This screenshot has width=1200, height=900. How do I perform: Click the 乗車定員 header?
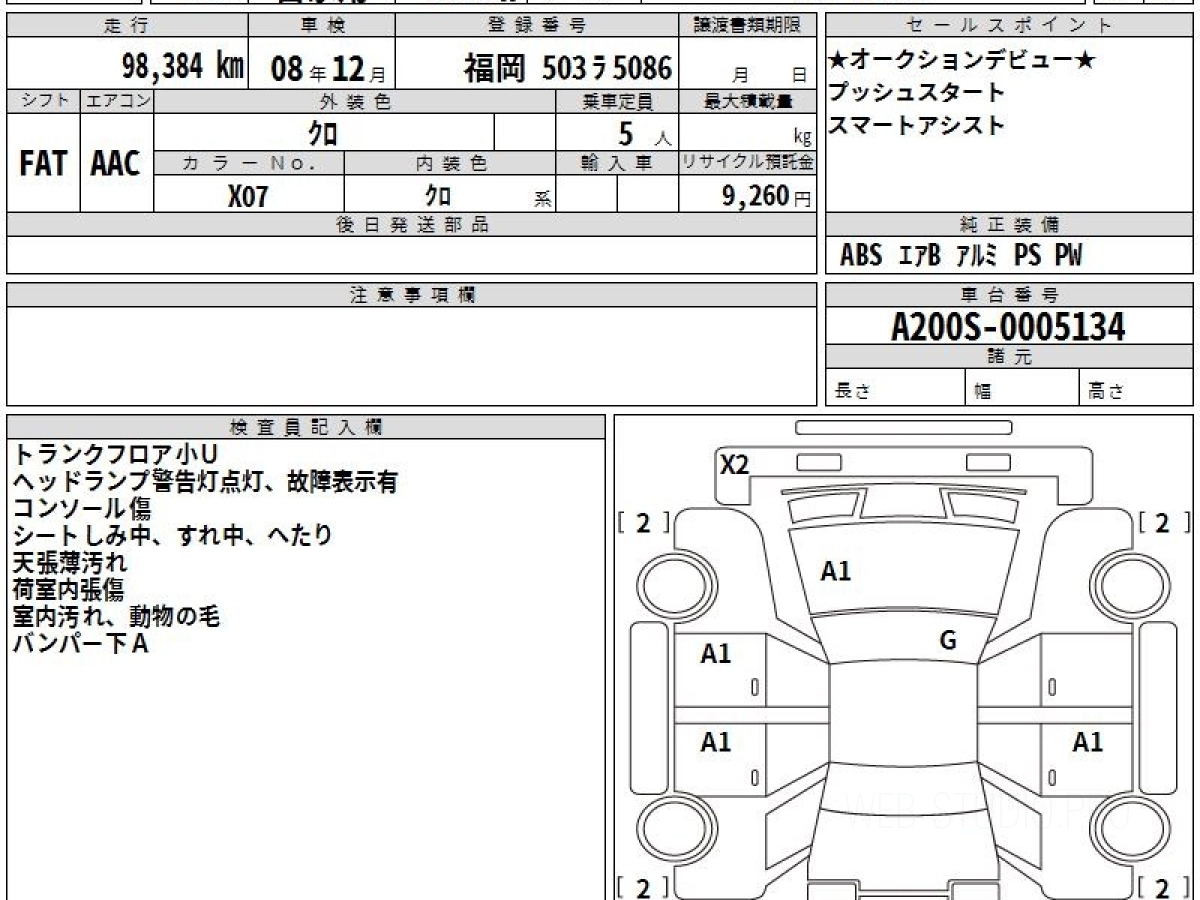point(617,101)
